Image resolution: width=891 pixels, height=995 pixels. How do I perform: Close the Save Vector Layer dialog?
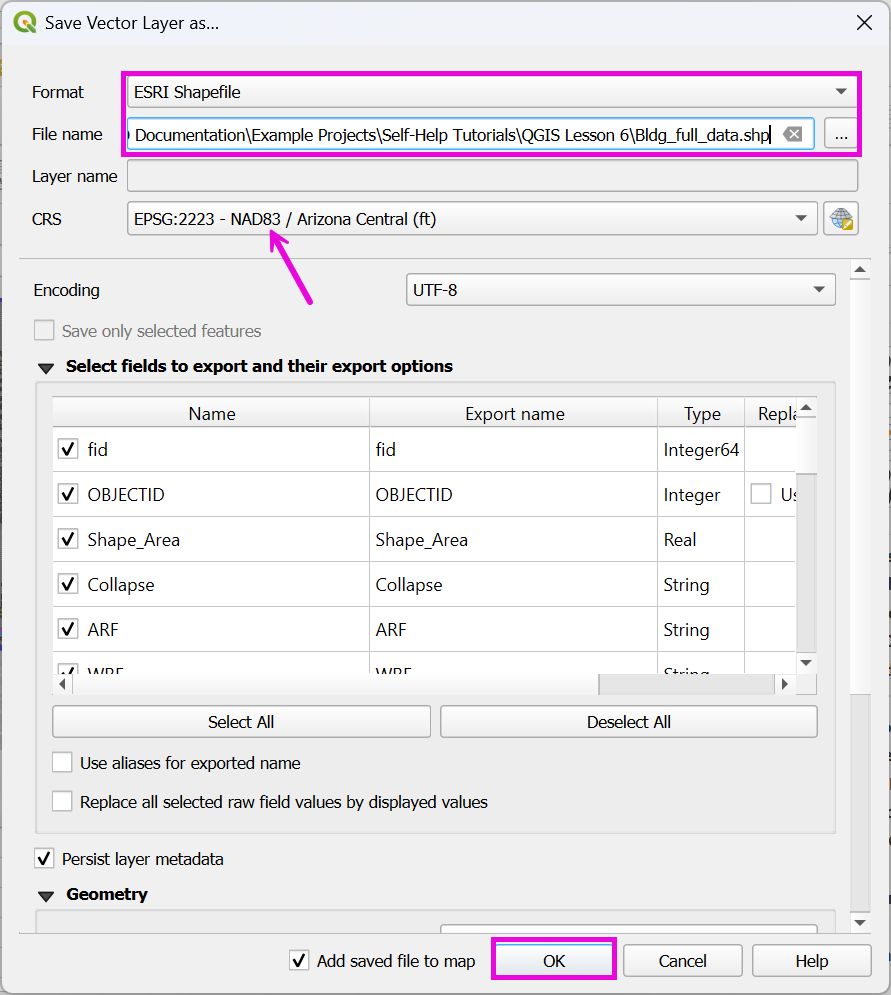pyautogui.click(x=863, y=22)
